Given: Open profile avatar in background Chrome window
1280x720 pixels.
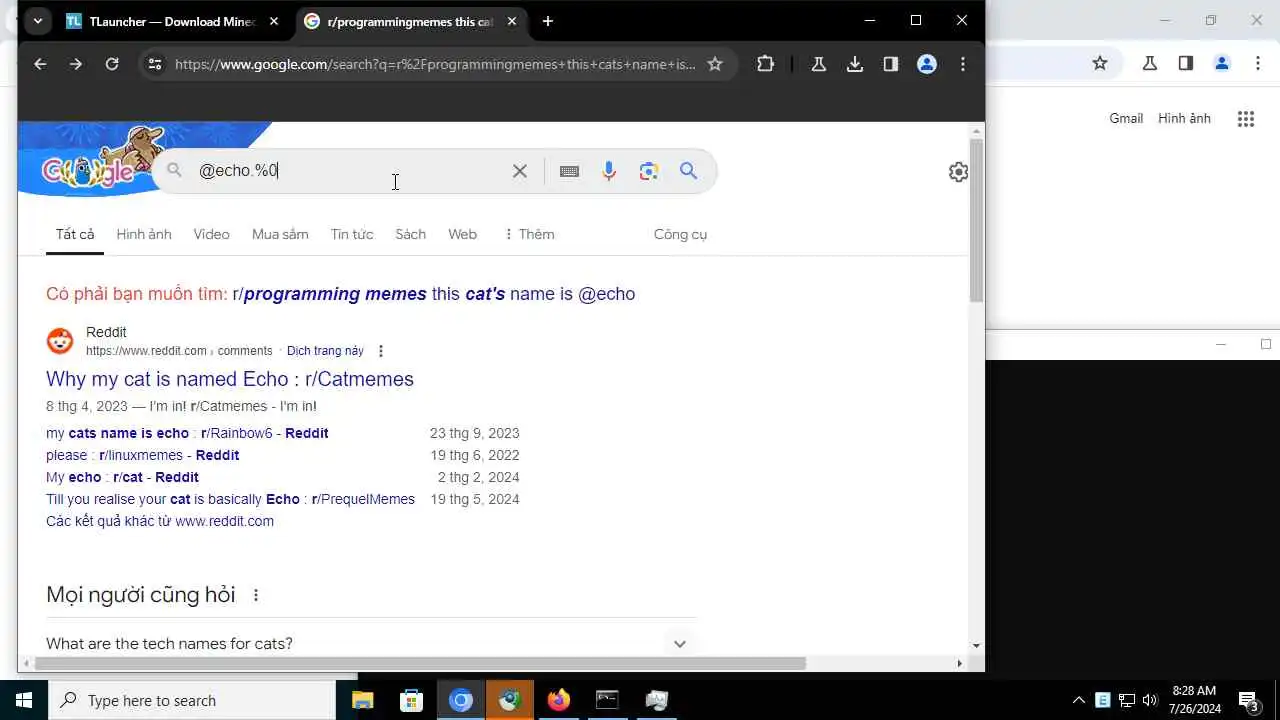Looking at the screenshot, I should tap(1222, 63).
